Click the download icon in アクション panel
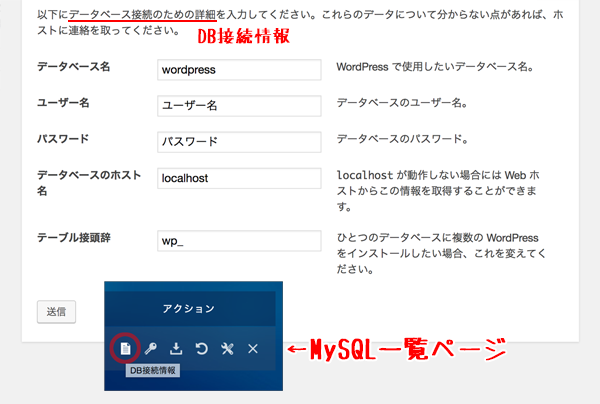The image size is (600, 404). click(x=176, y=349)
